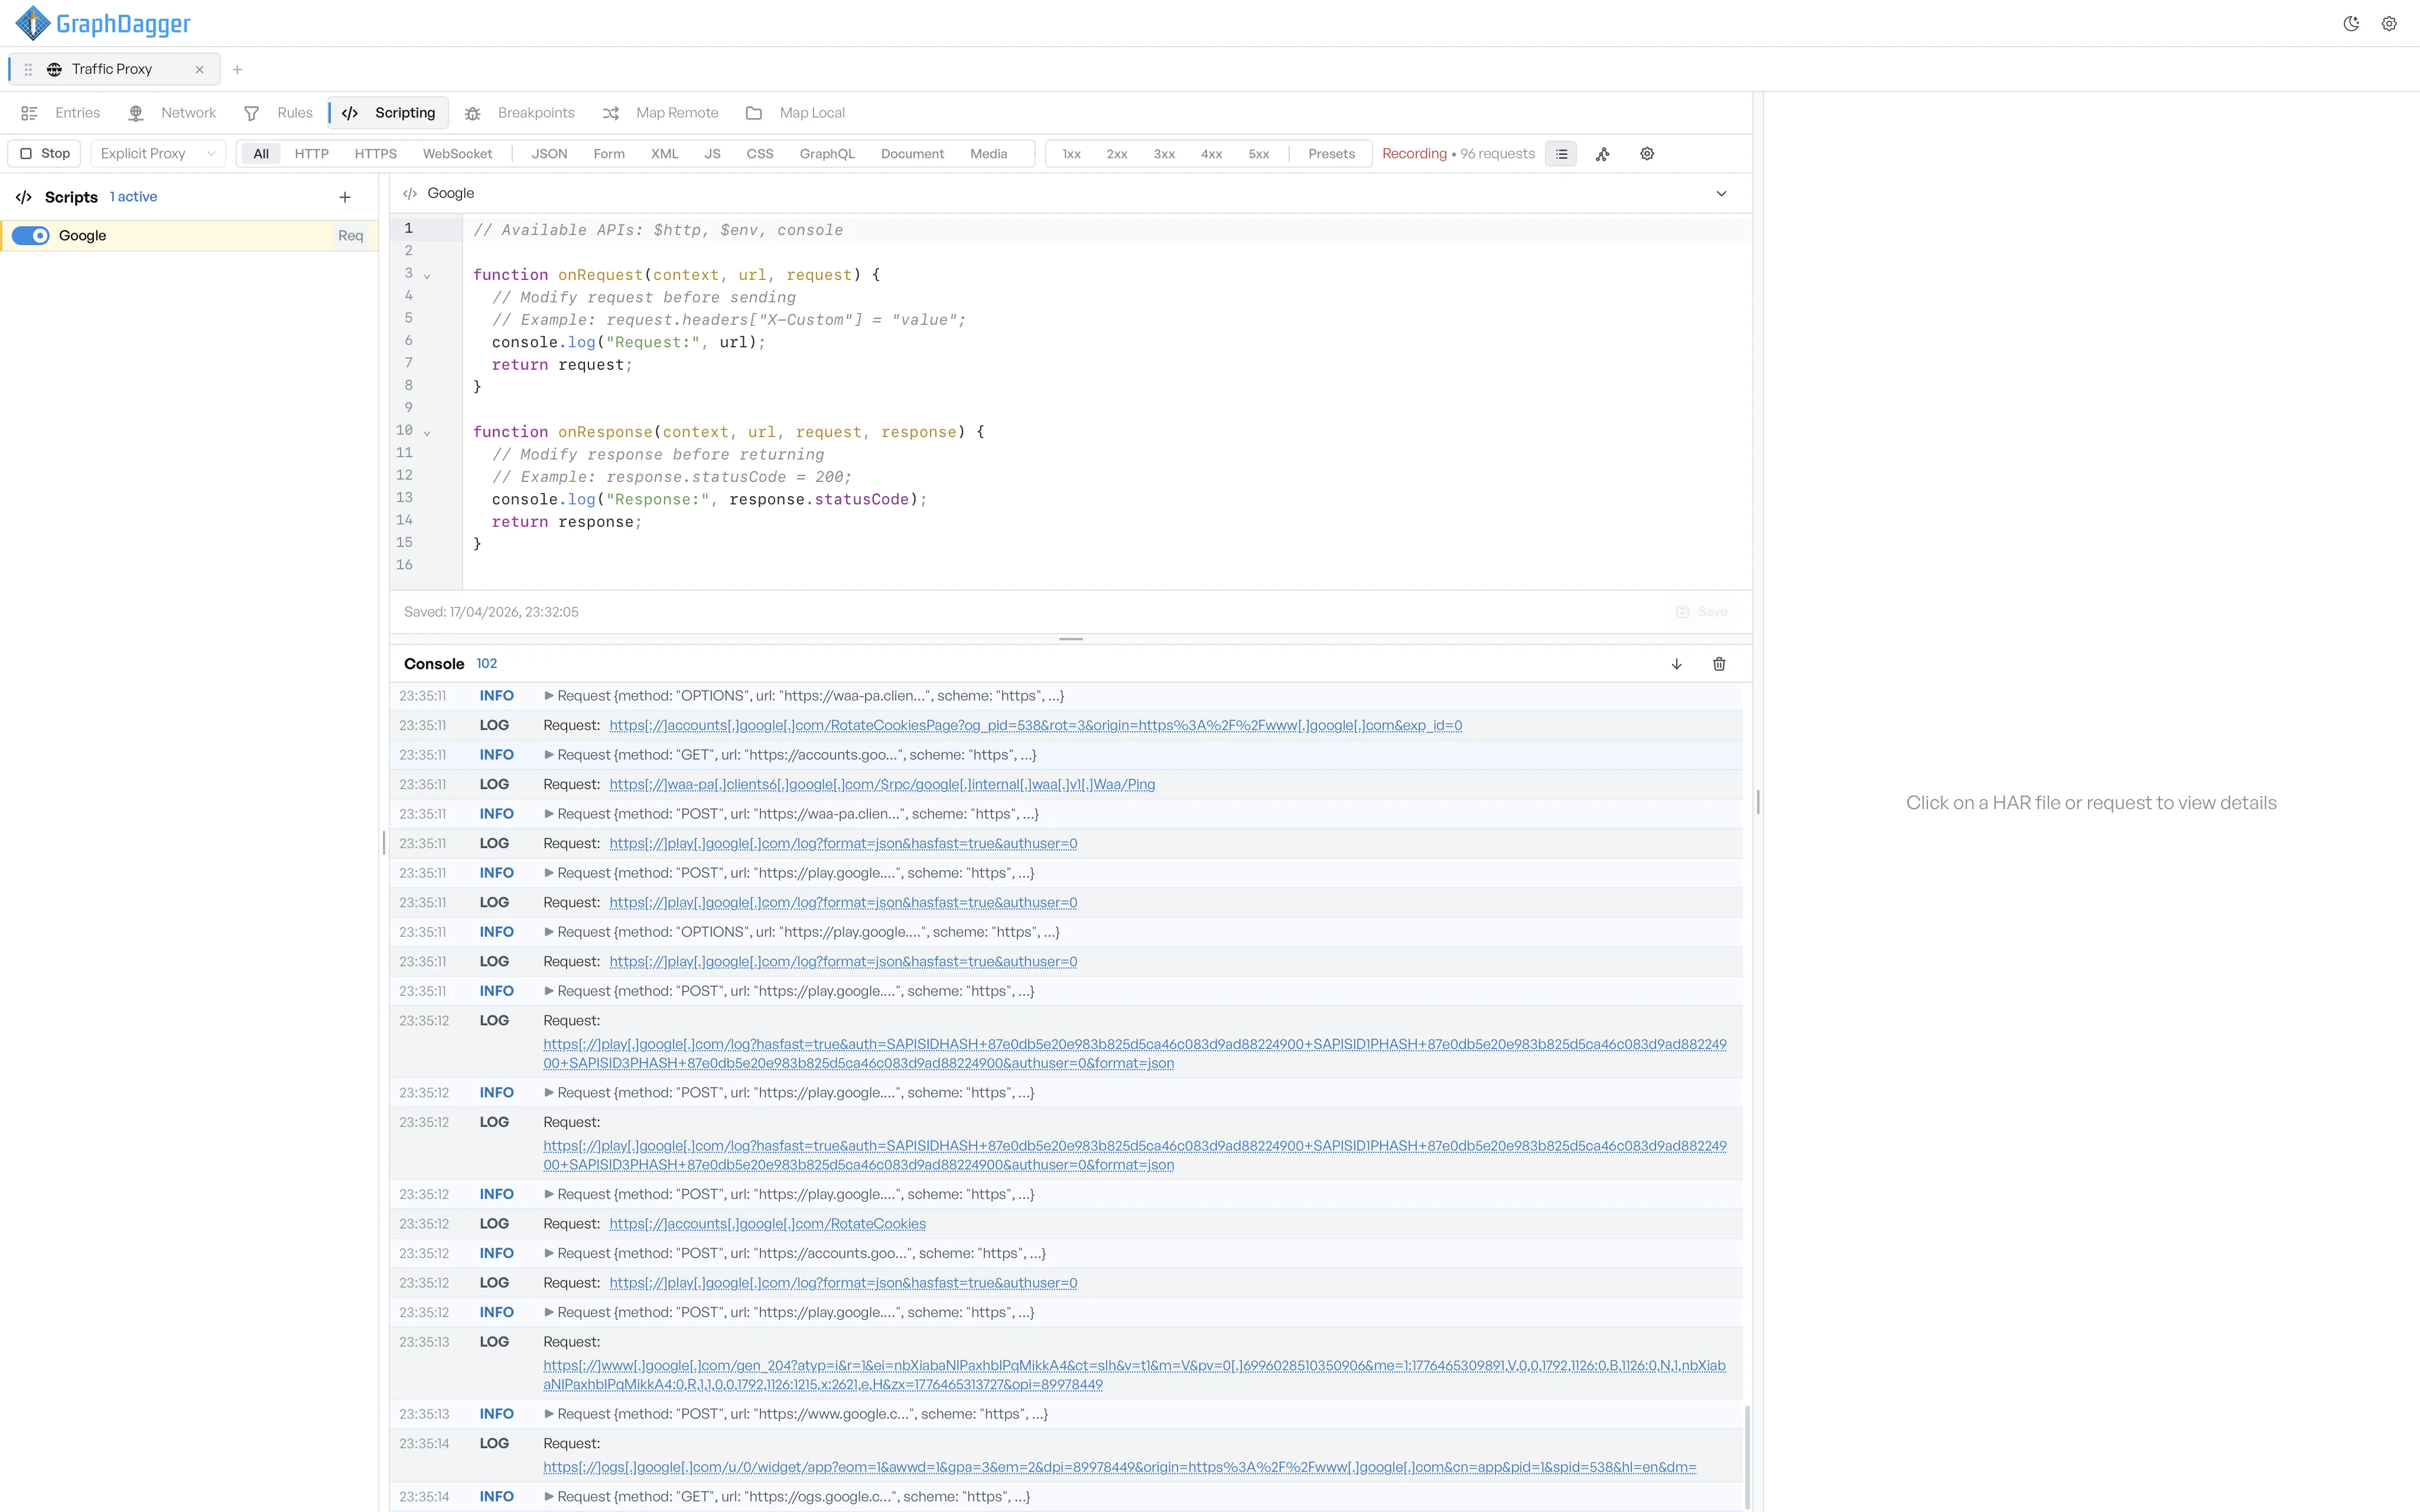The width and height of the screenshot is (2420, 1512).
Task: Filter by HTTPS traffic
Action: 376,154
